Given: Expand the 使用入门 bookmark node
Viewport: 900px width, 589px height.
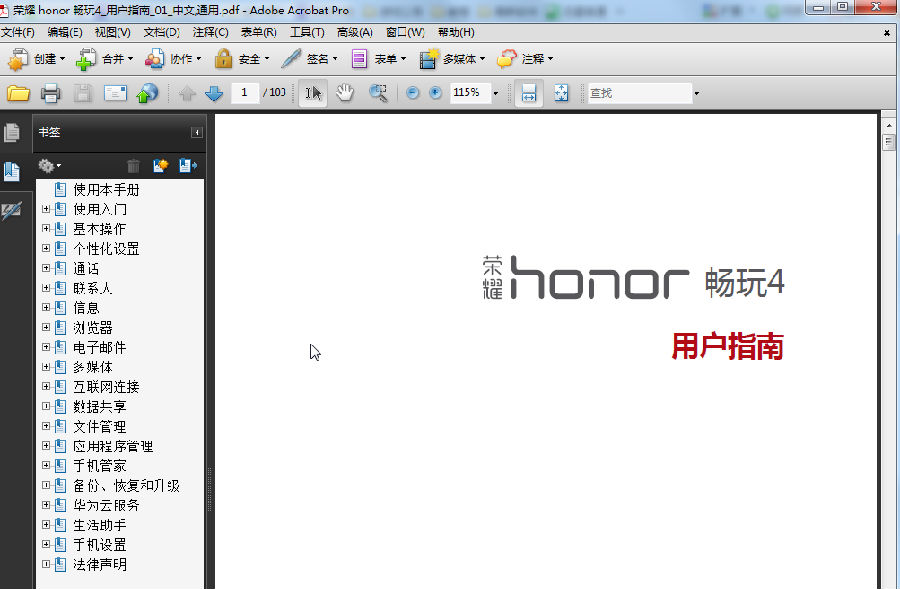Looking at the screenshot, I should [x=45, y=209].
